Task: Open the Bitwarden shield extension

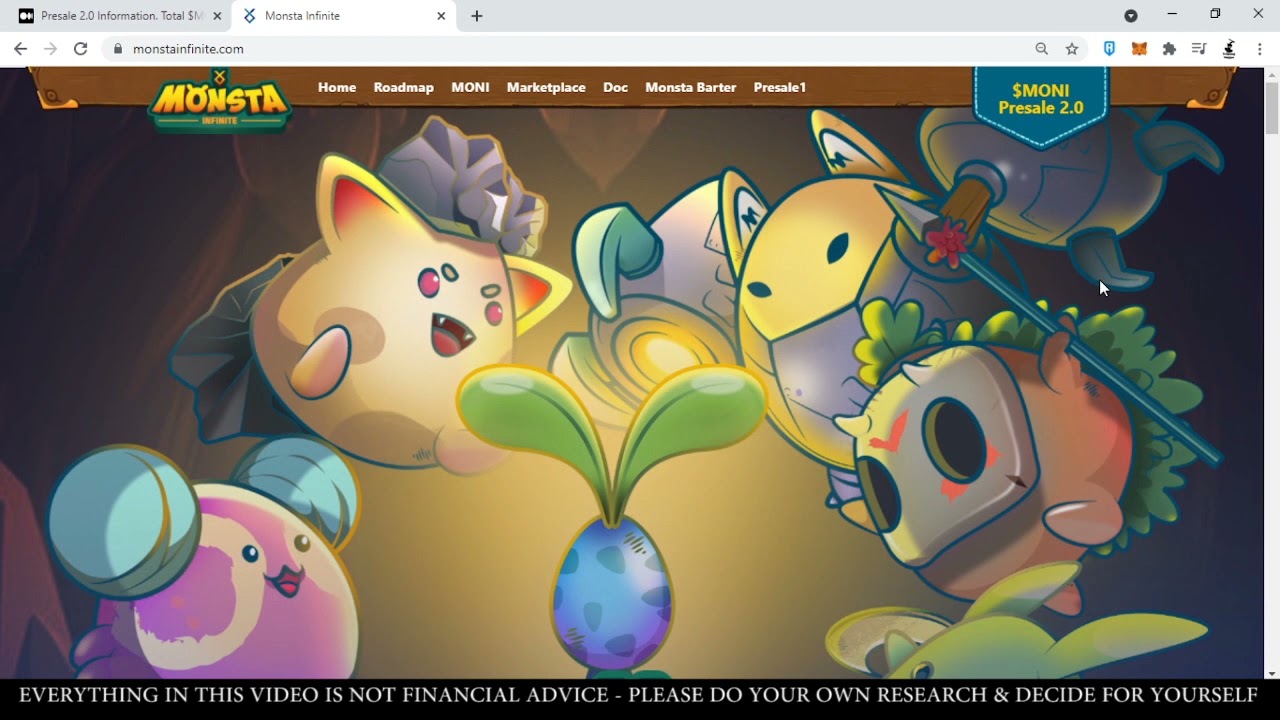Action: point(1109,48)
